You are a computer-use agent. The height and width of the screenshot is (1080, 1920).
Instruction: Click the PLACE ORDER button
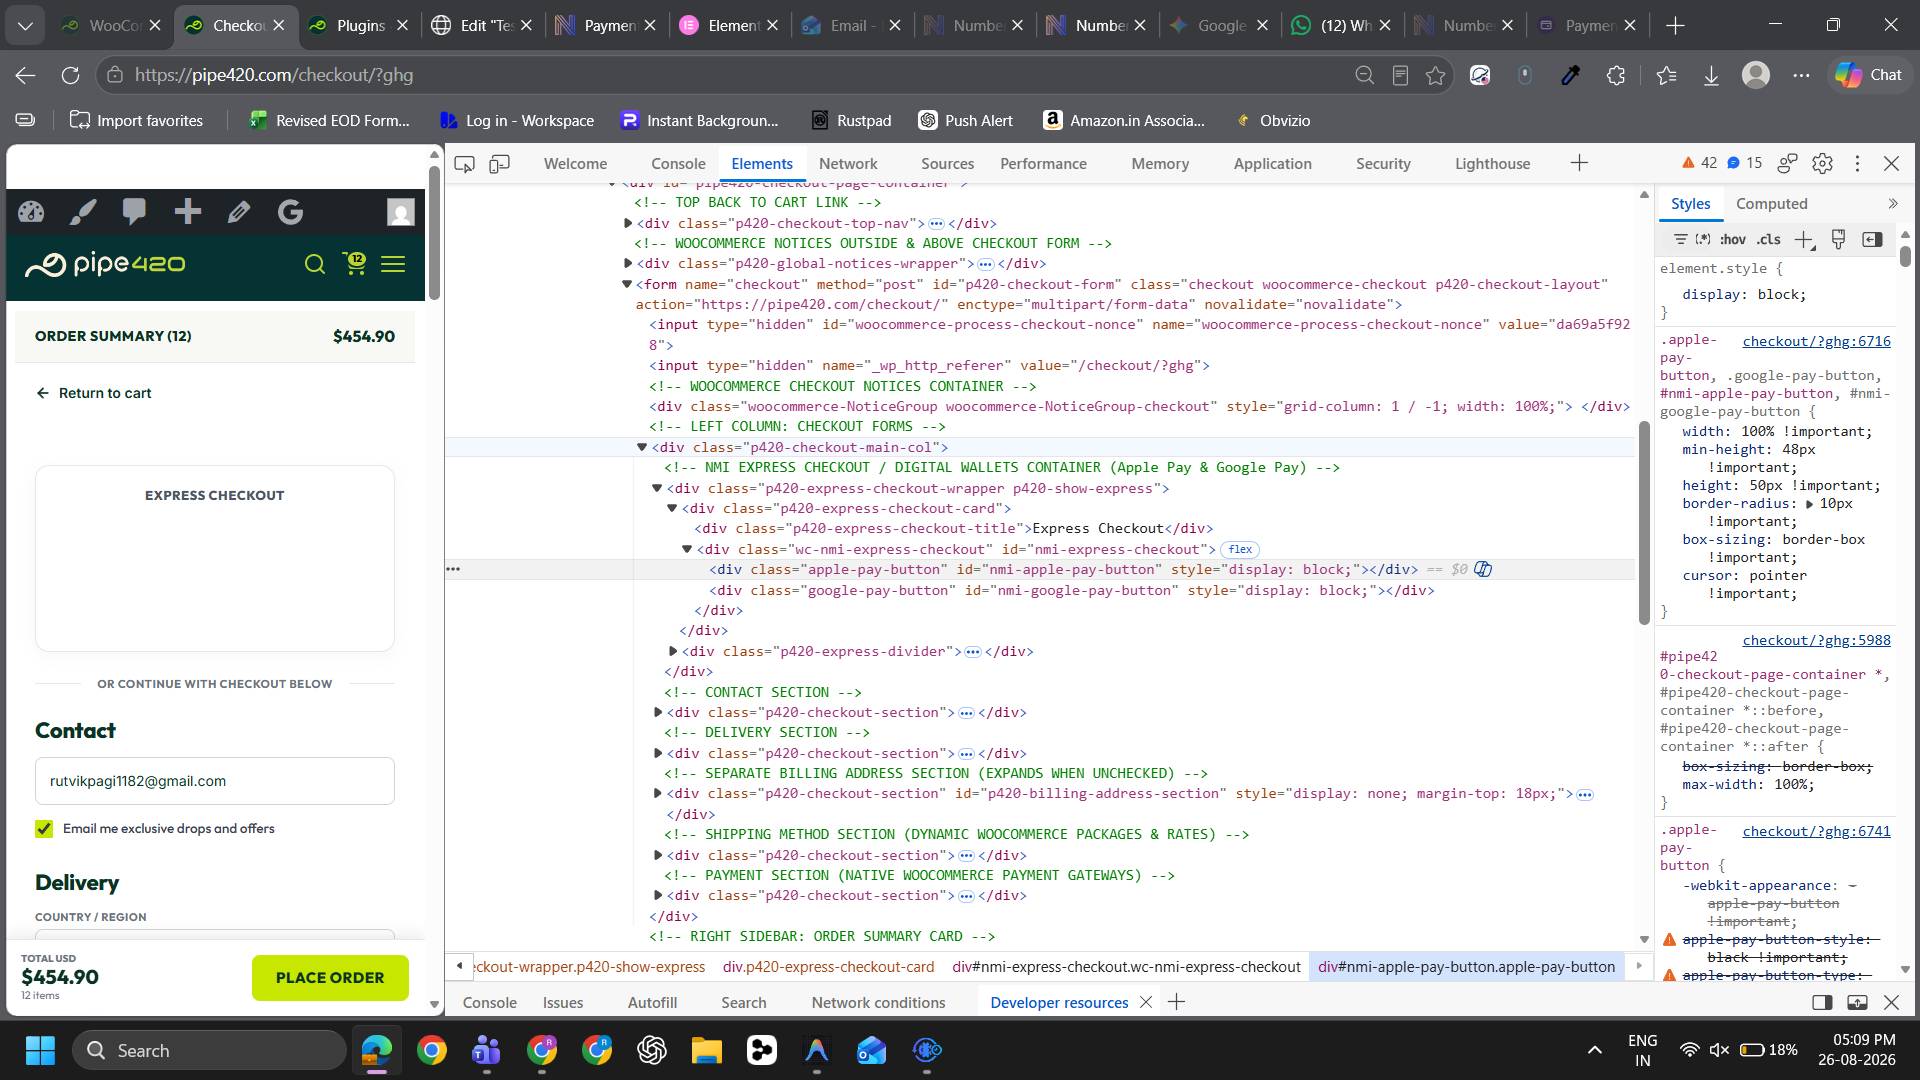pyautogui.click(x=330, y=978)
